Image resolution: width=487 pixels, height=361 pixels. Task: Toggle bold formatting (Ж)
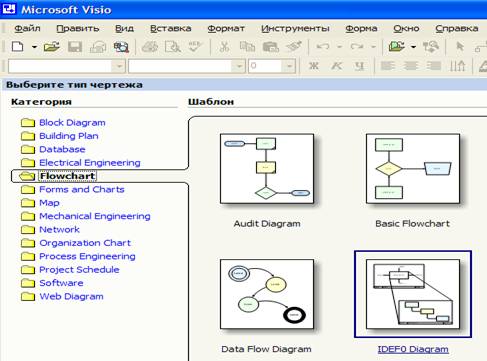pos(313,66)
